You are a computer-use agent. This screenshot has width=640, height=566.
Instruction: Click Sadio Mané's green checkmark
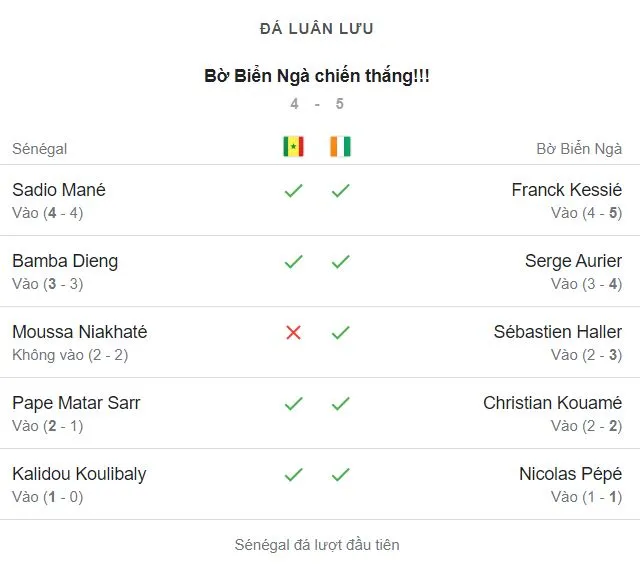293,190
